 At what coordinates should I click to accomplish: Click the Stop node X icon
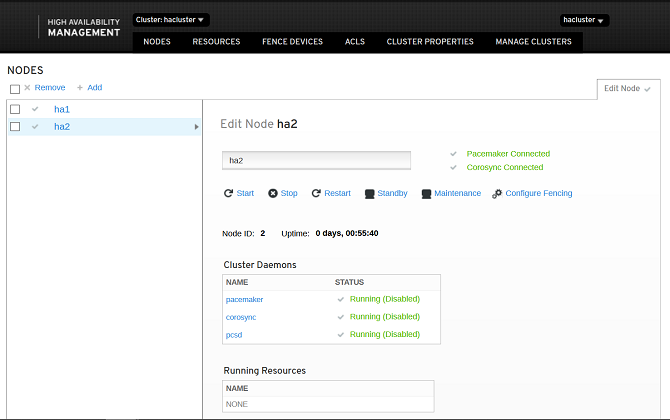tap(273, 193)
